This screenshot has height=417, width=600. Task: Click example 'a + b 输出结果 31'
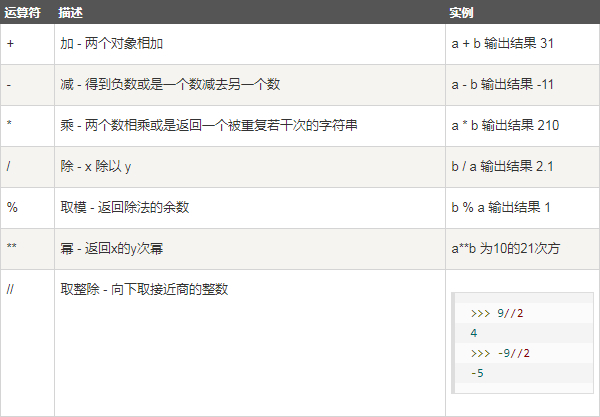[503, 44]
